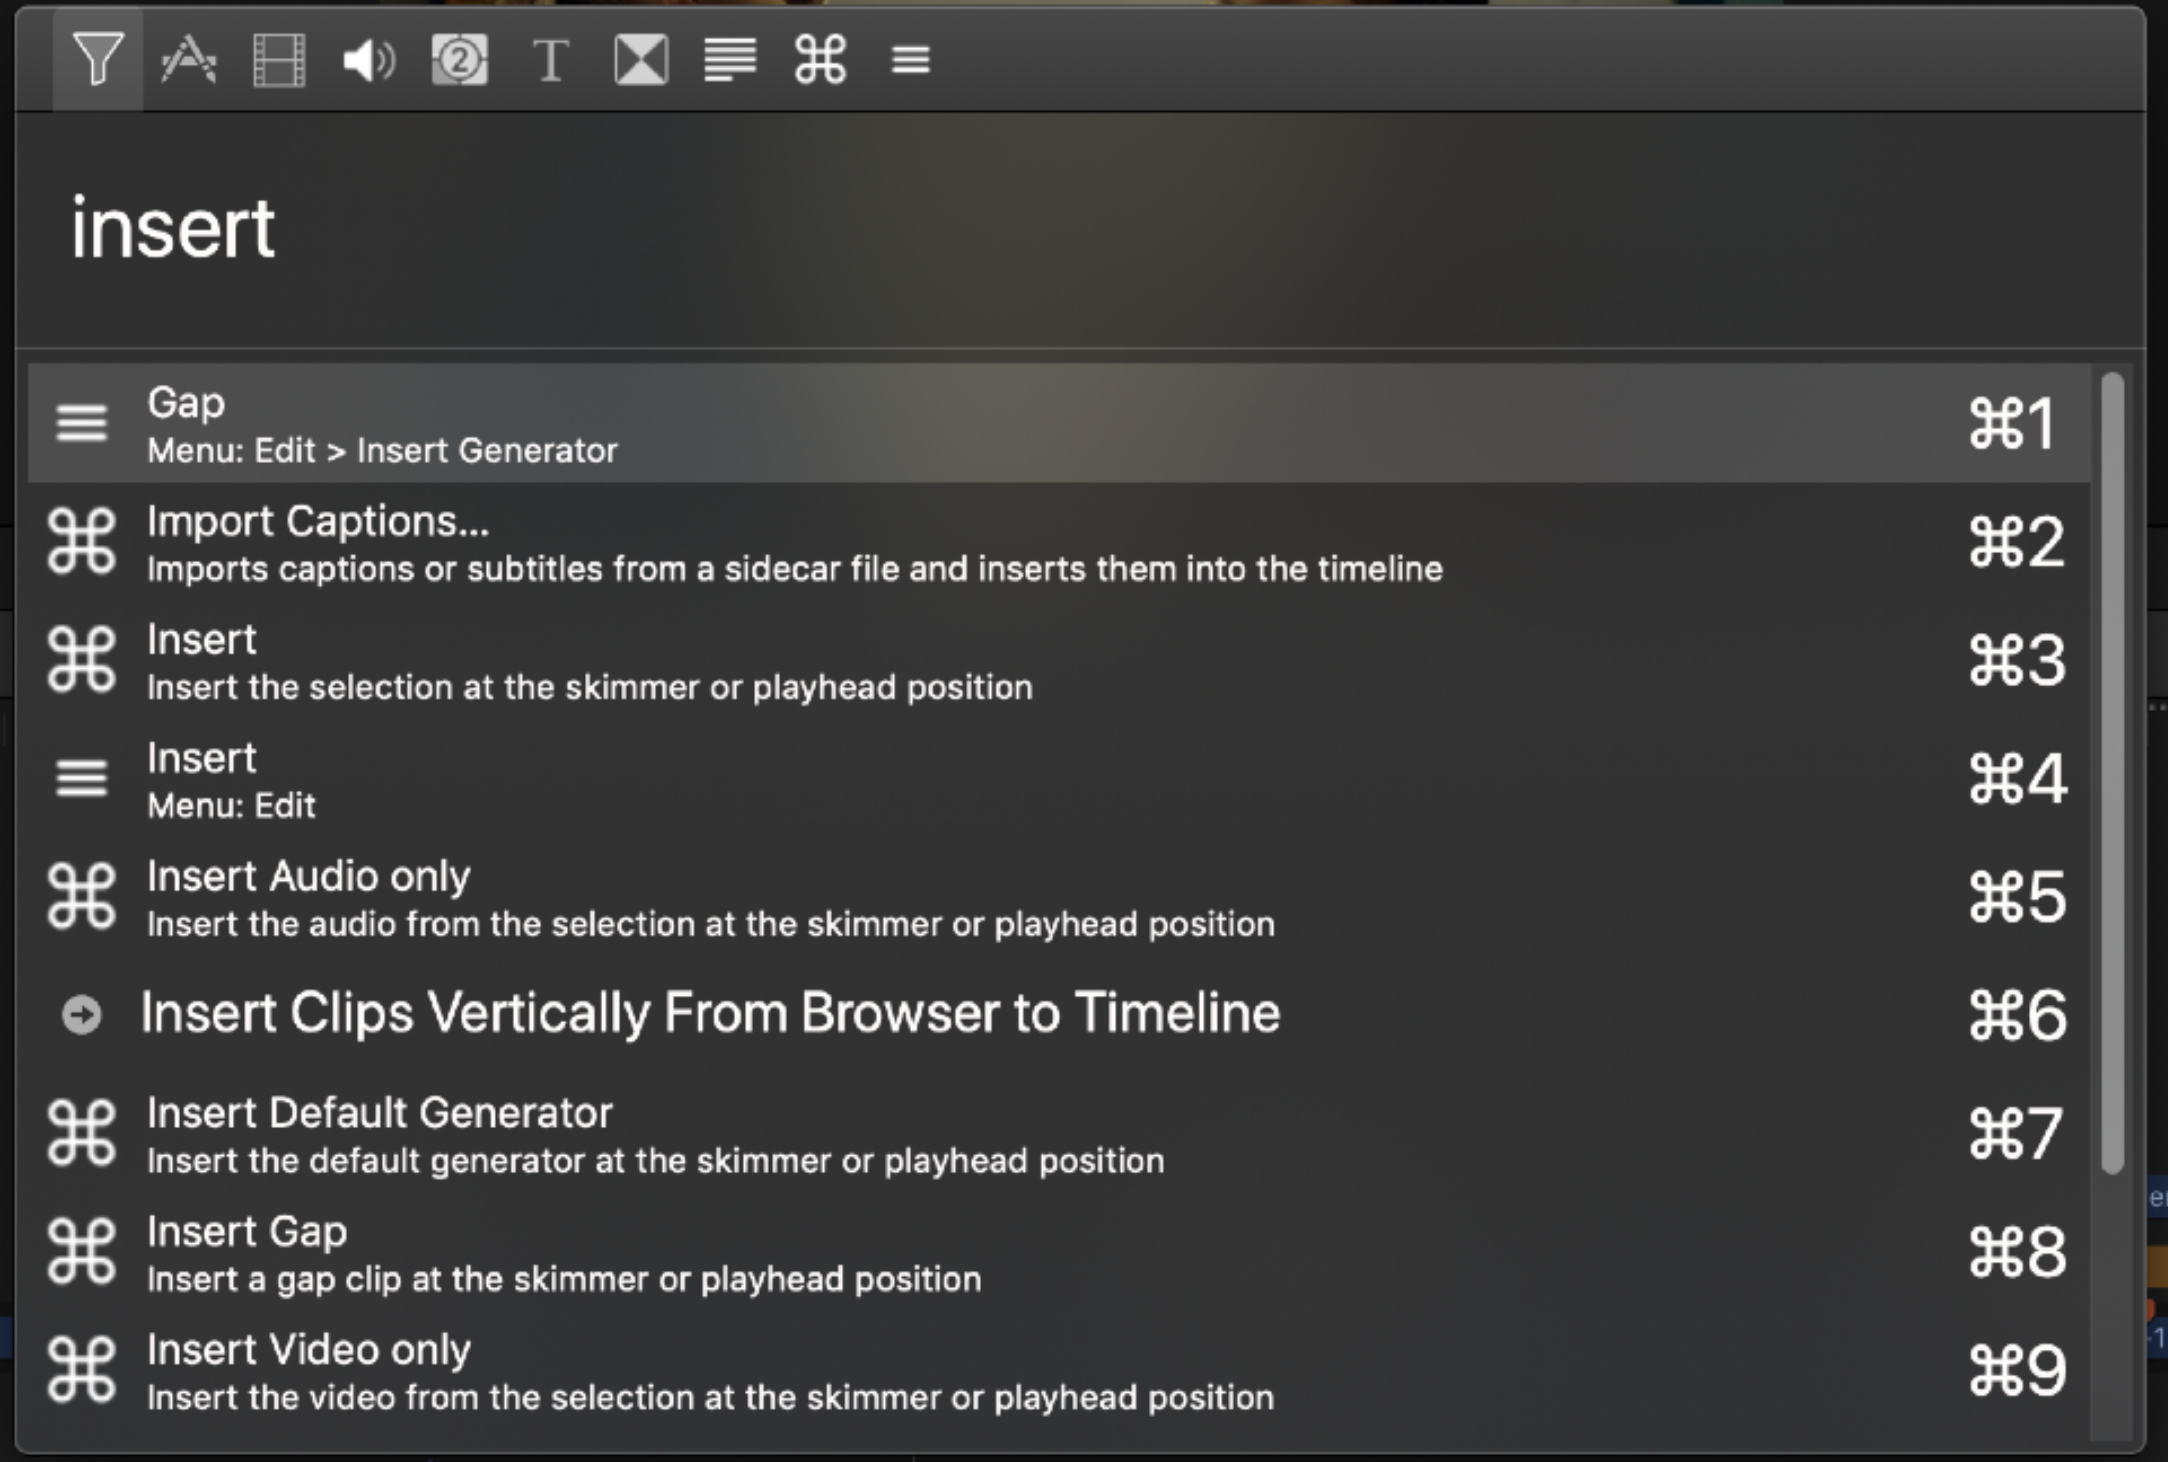Toggle the speaker audio filter
Viewport: 2168px width, 1462px height.
tap(368, 60)
